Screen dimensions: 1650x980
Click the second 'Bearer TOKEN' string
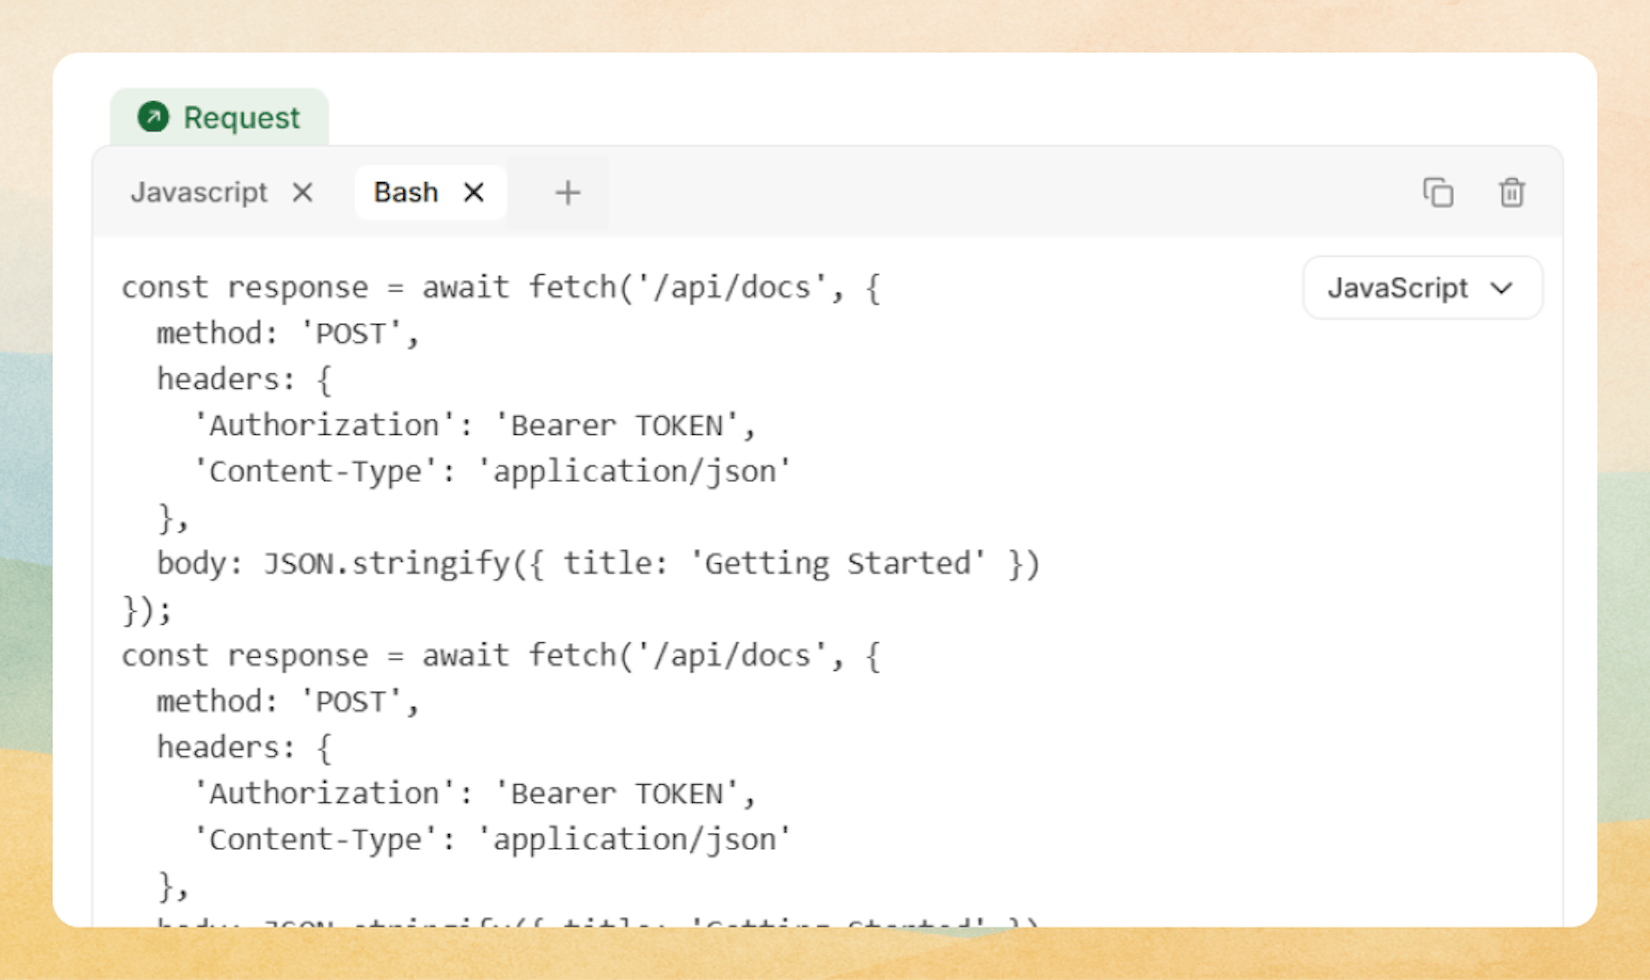point(625,794)
